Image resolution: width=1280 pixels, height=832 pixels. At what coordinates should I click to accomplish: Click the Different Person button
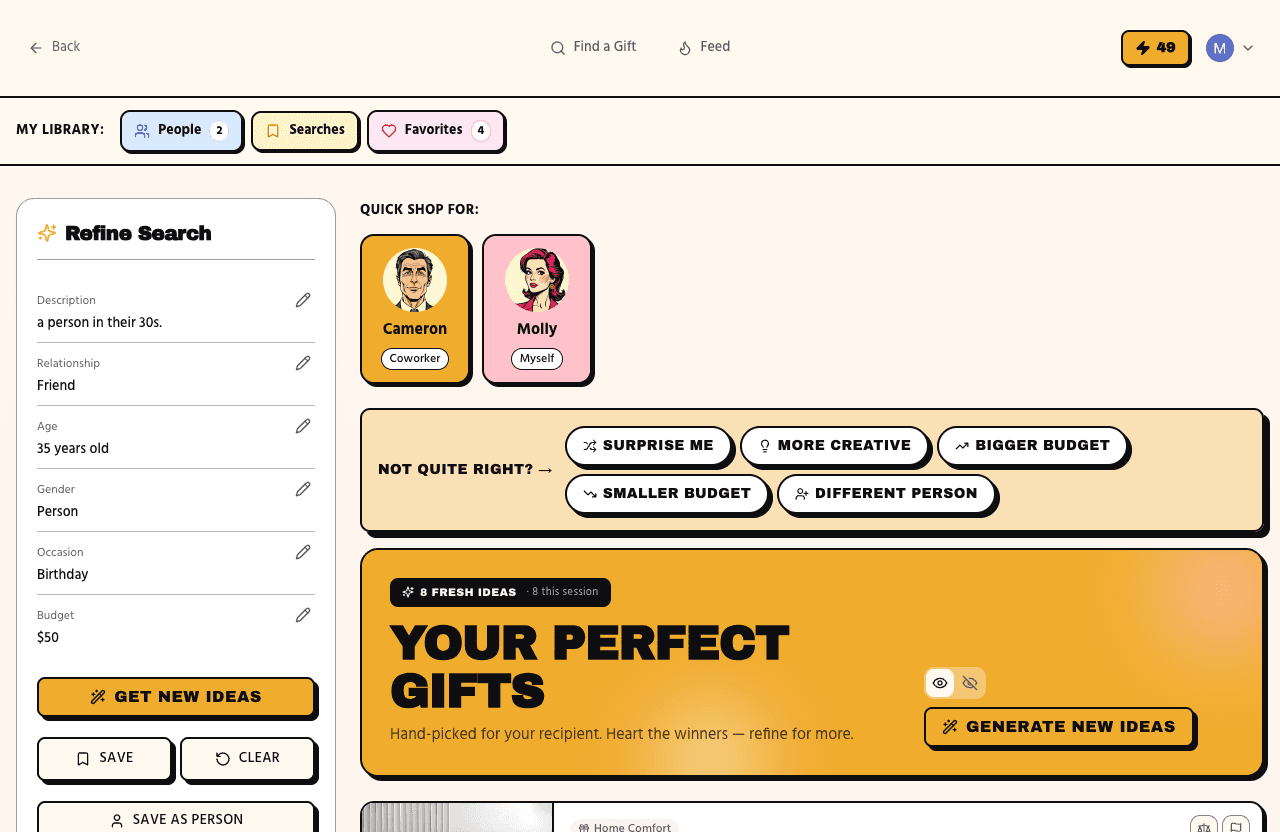886,494
